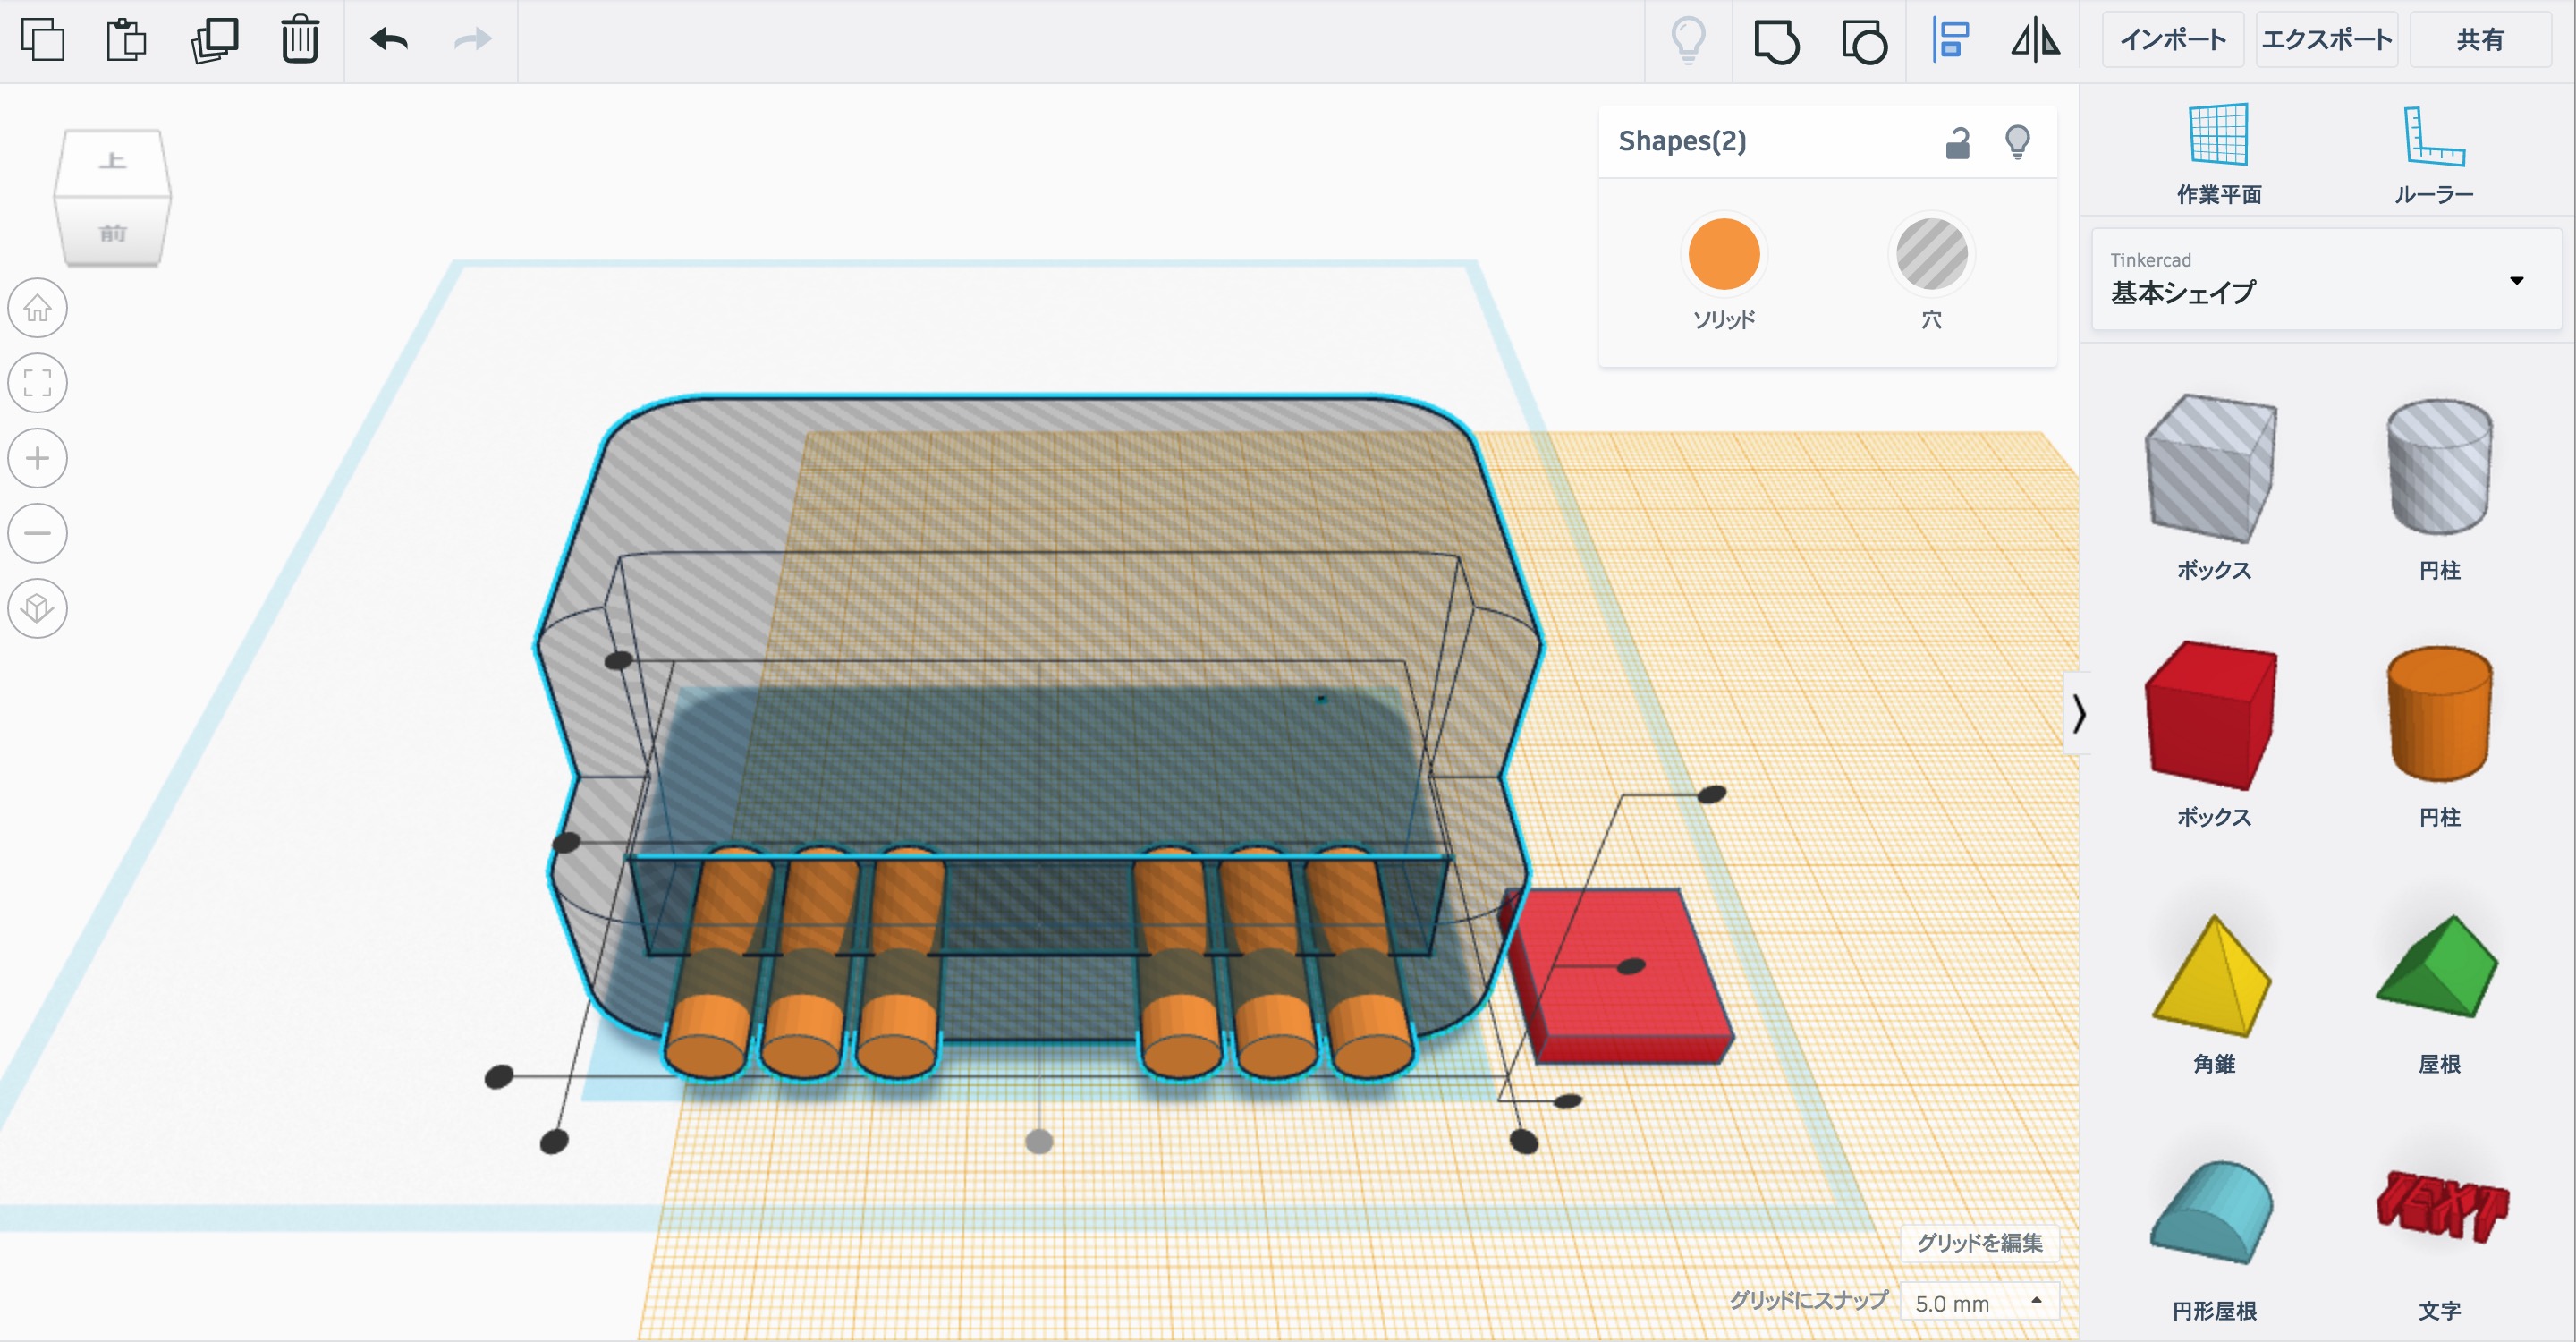The height and width of the screenshot is (1342, 2576).
Task: Click the Copy icon in toolbar
Action: (42, 40)
